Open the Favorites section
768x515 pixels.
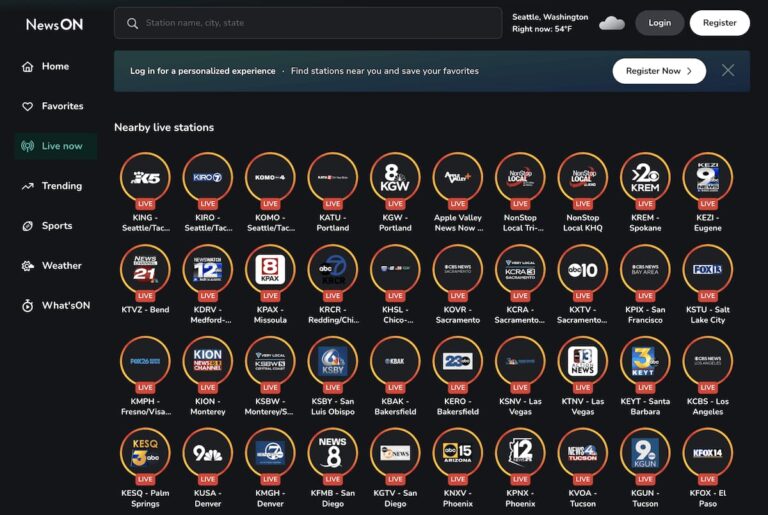click(62, 106)
